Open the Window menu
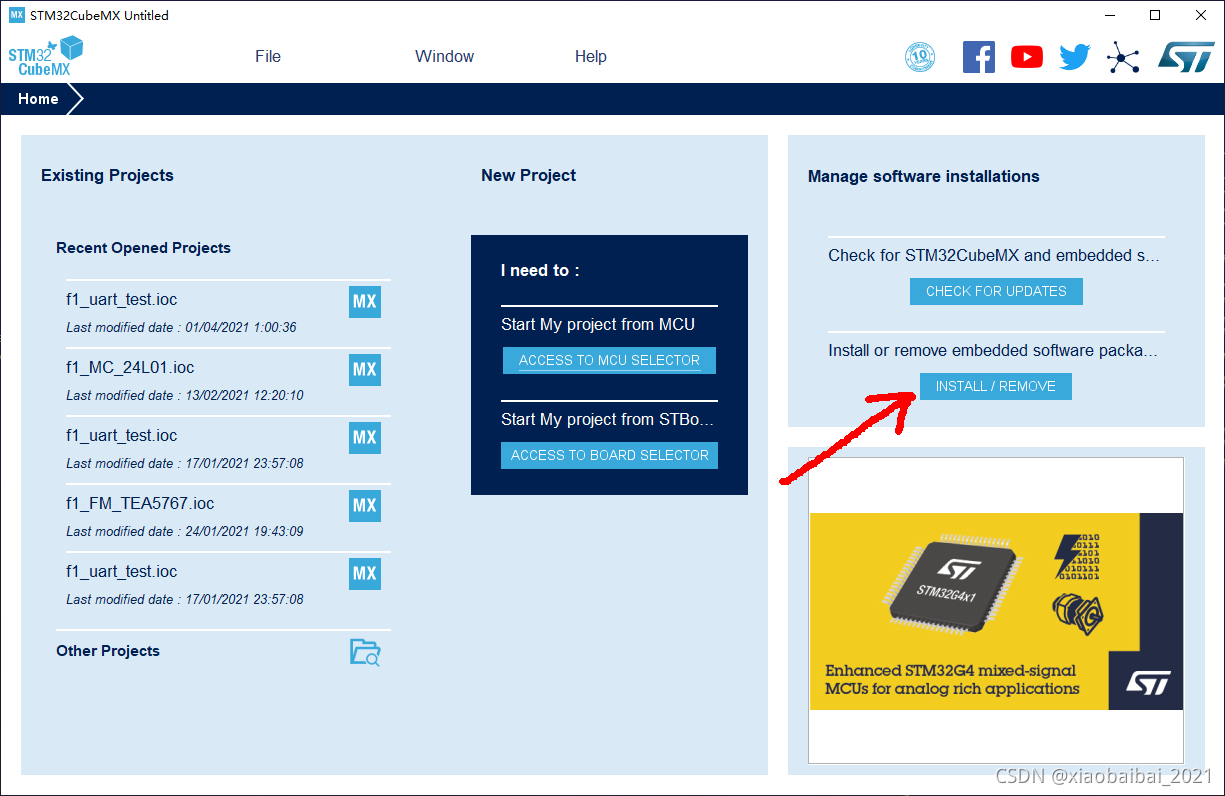 (x=445, y=57)
